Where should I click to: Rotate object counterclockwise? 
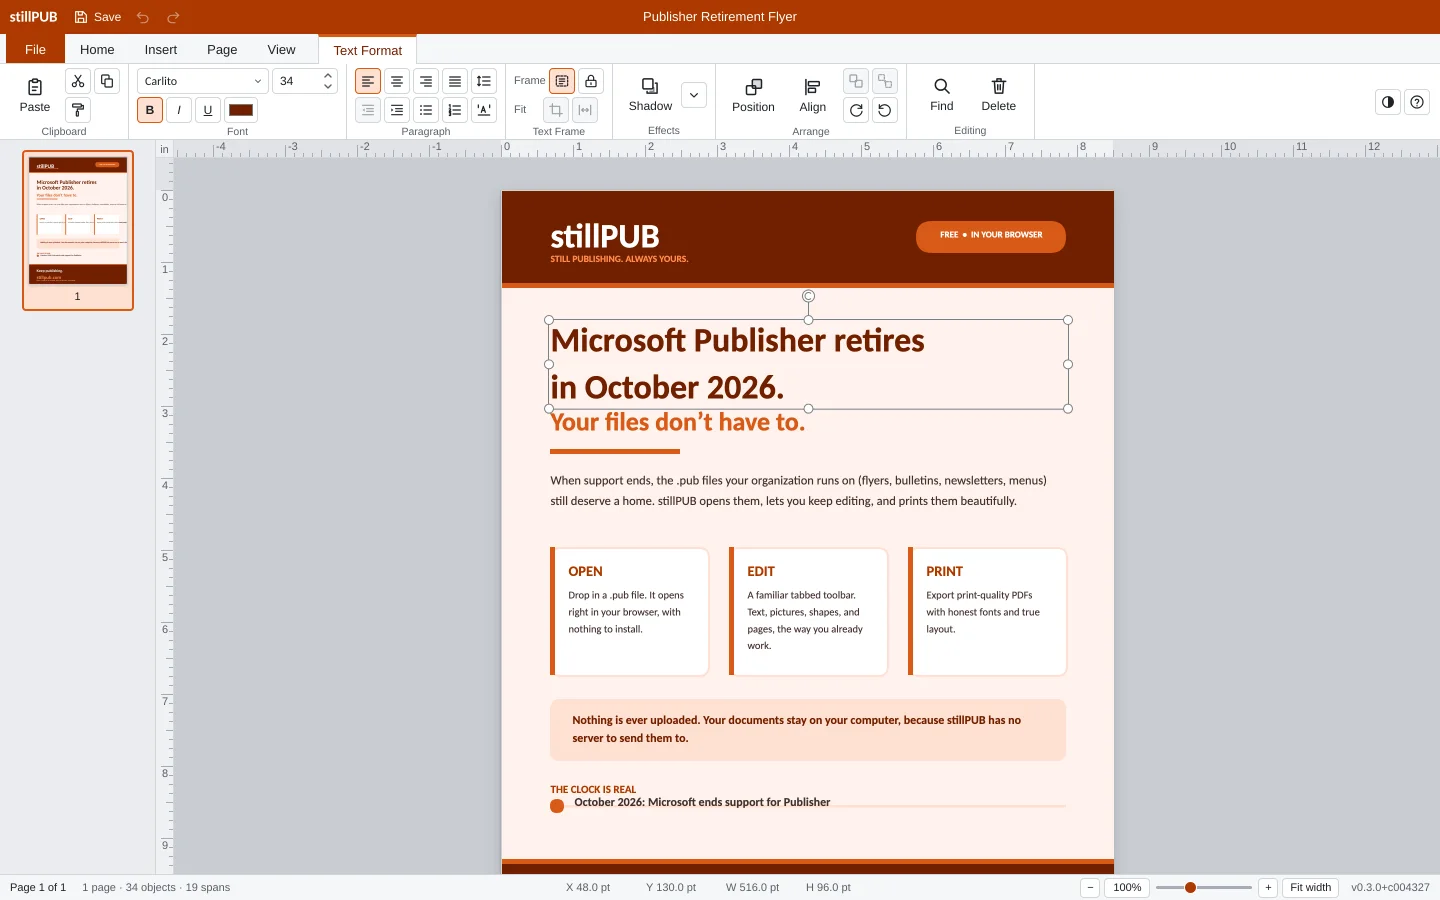pyautogui.click(x=885, y=110)
